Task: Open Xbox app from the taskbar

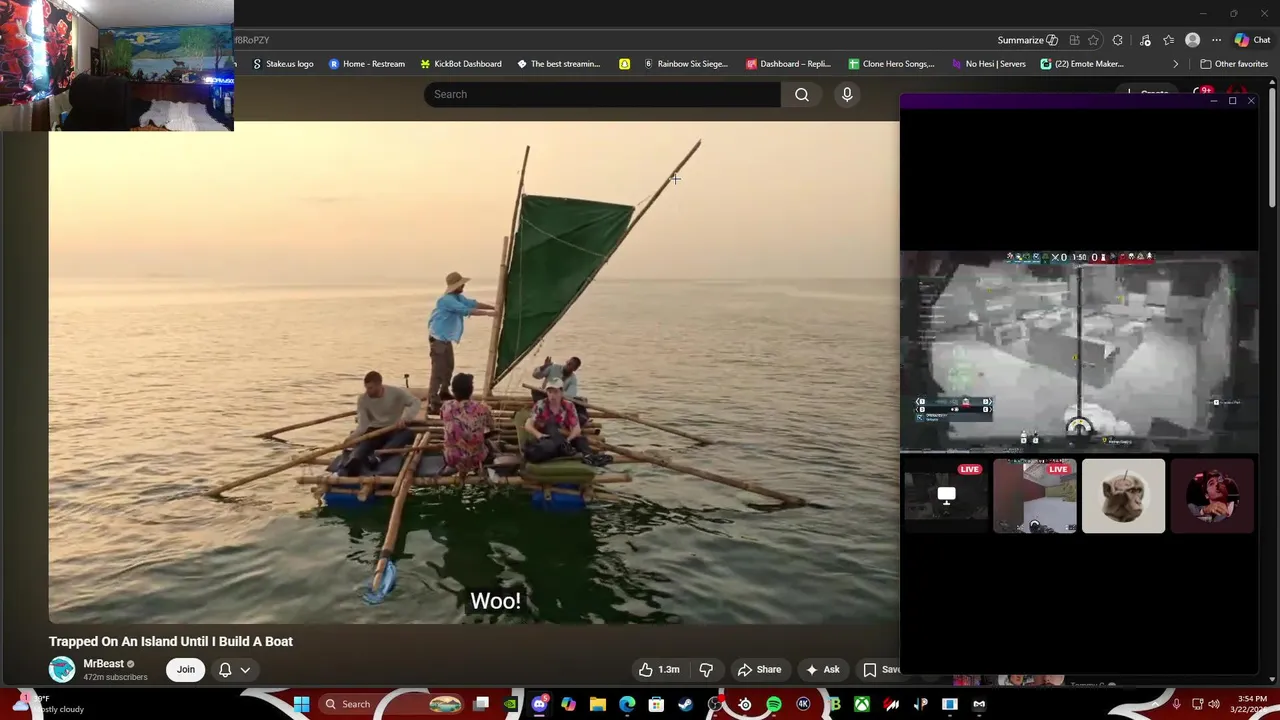Action: click(862, 704)
